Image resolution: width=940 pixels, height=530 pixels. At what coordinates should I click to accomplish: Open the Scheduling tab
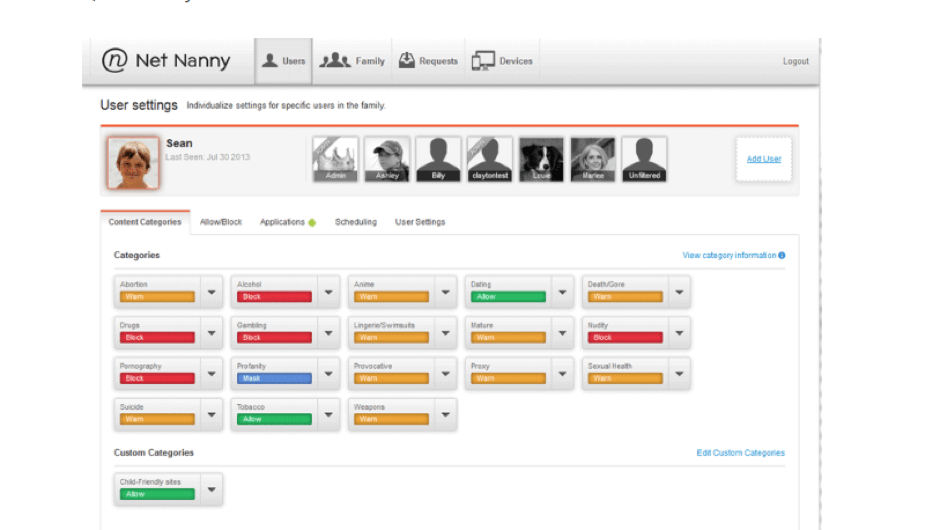tap(355, 222)
